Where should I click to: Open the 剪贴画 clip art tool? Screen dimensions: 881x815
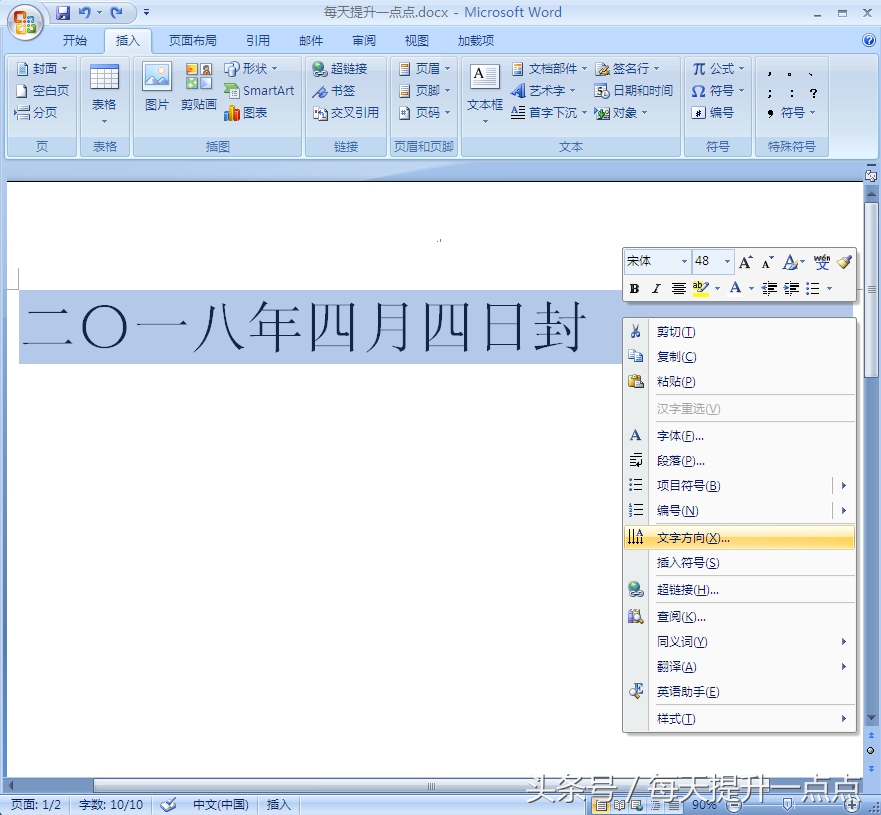(199, 88)
